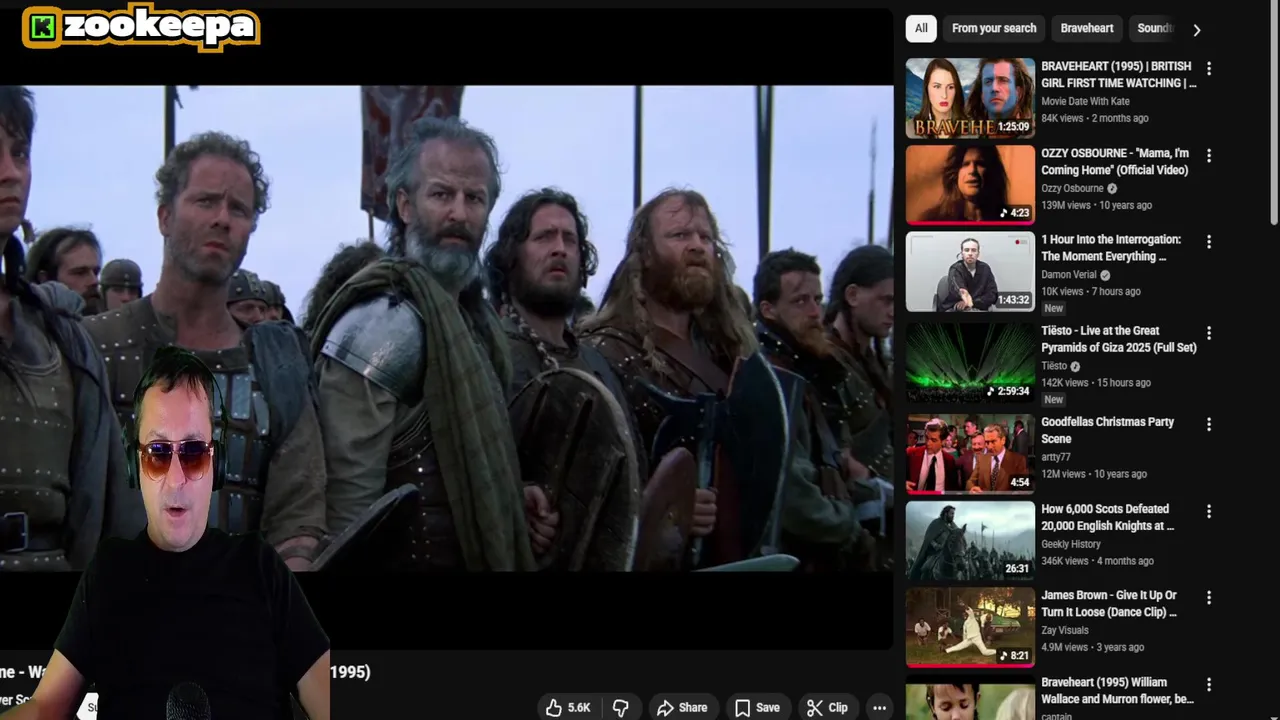The image size is (1280, 720).
Task: Like the video with 5.6K likes
Action: [569, 707]
